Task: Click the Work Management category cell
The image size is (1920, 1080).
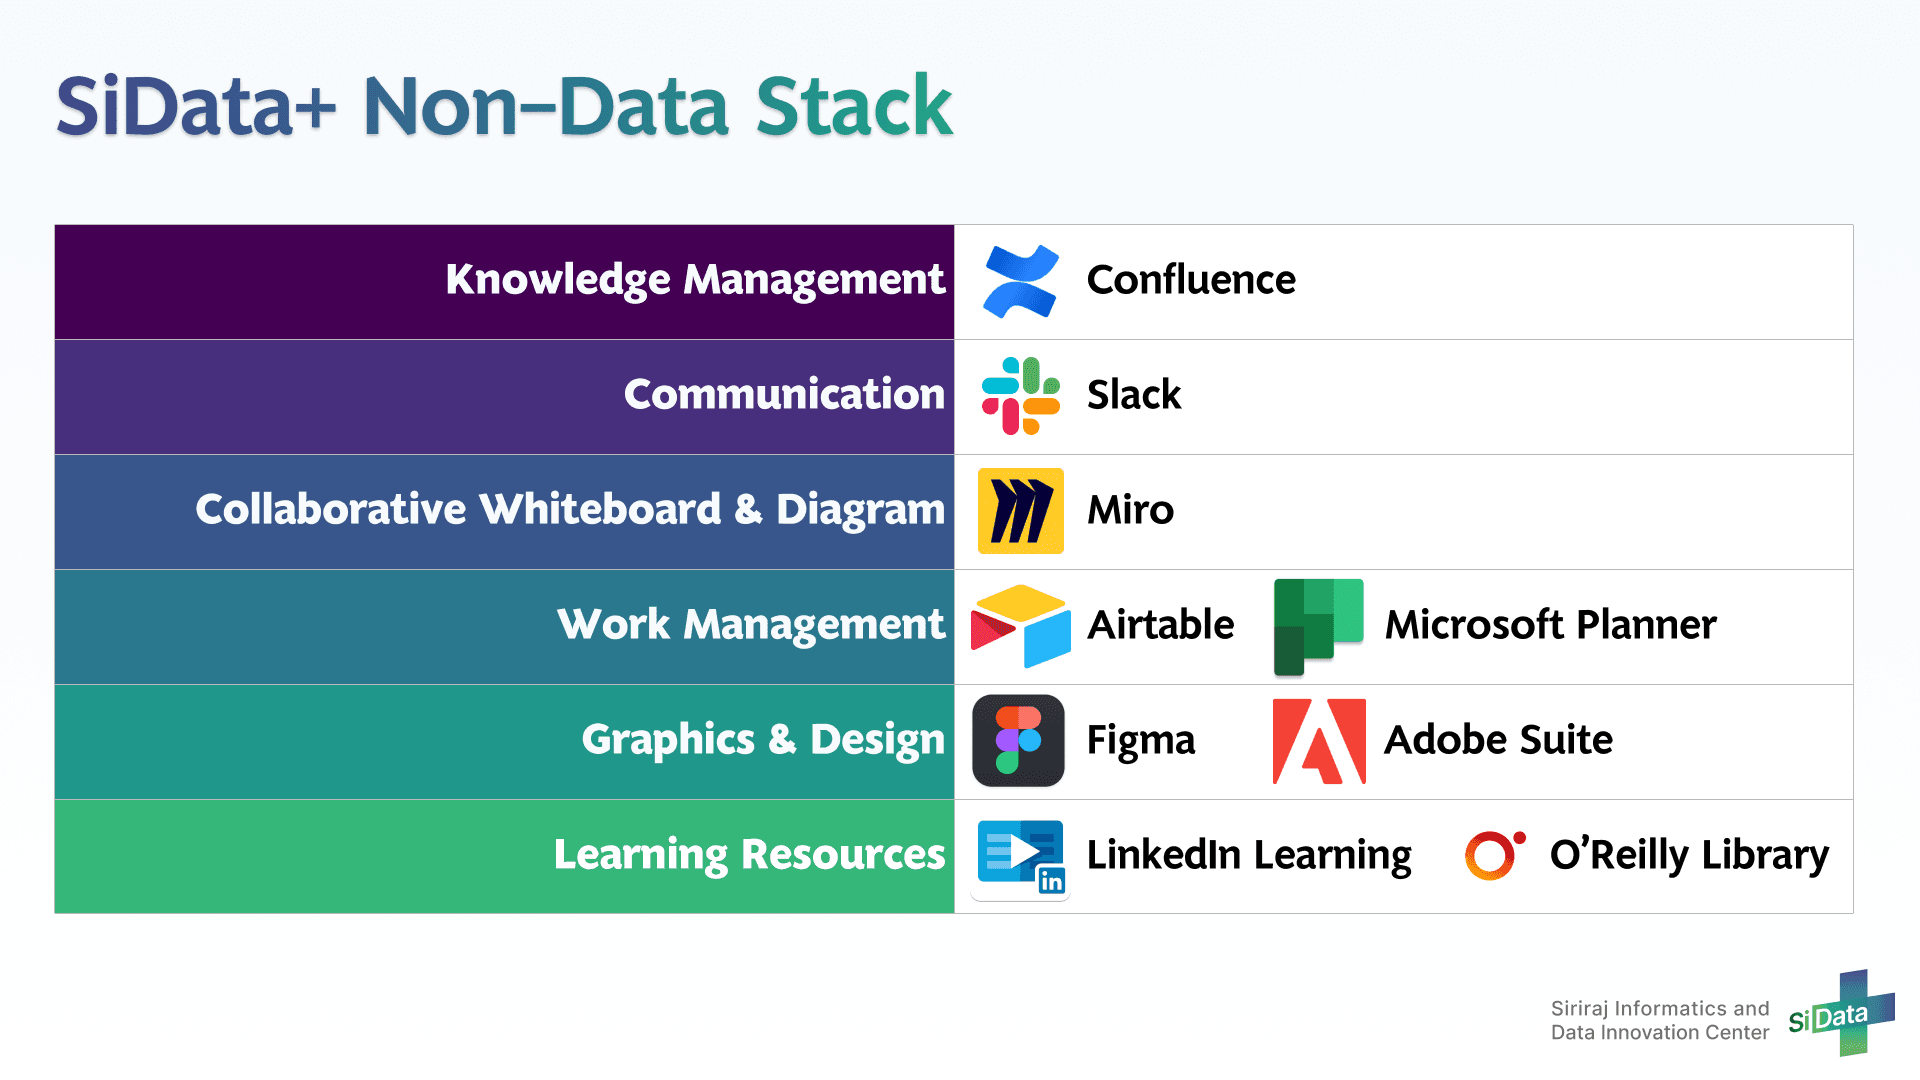Action: (x=504, y=626)
